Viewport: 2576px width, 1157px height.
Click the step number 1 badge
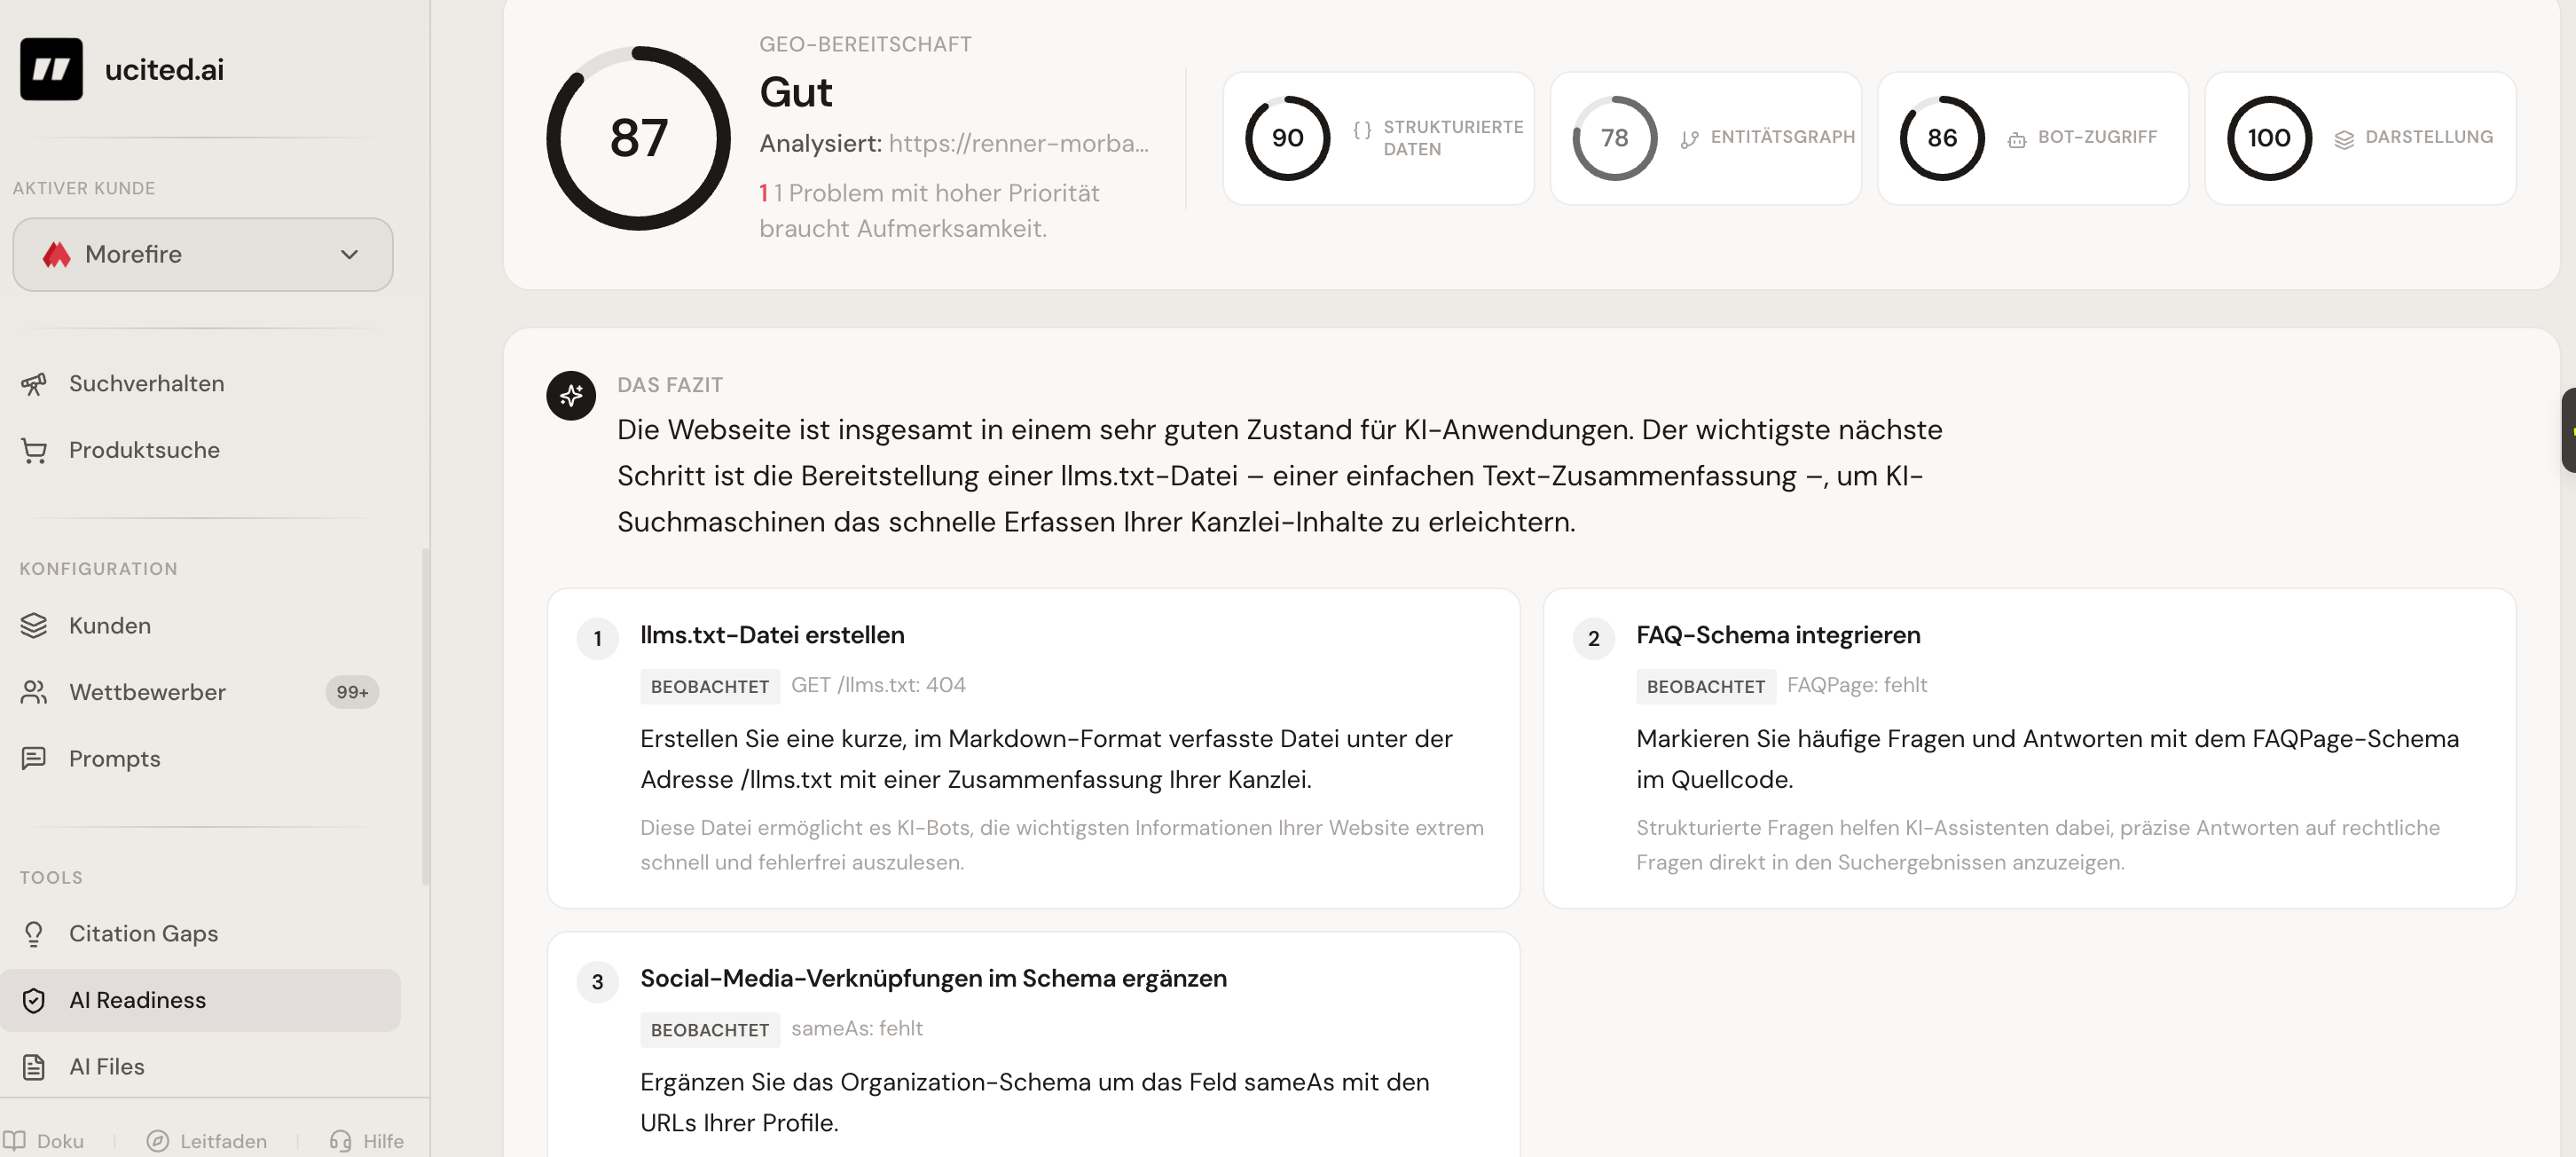pos(597,638)
